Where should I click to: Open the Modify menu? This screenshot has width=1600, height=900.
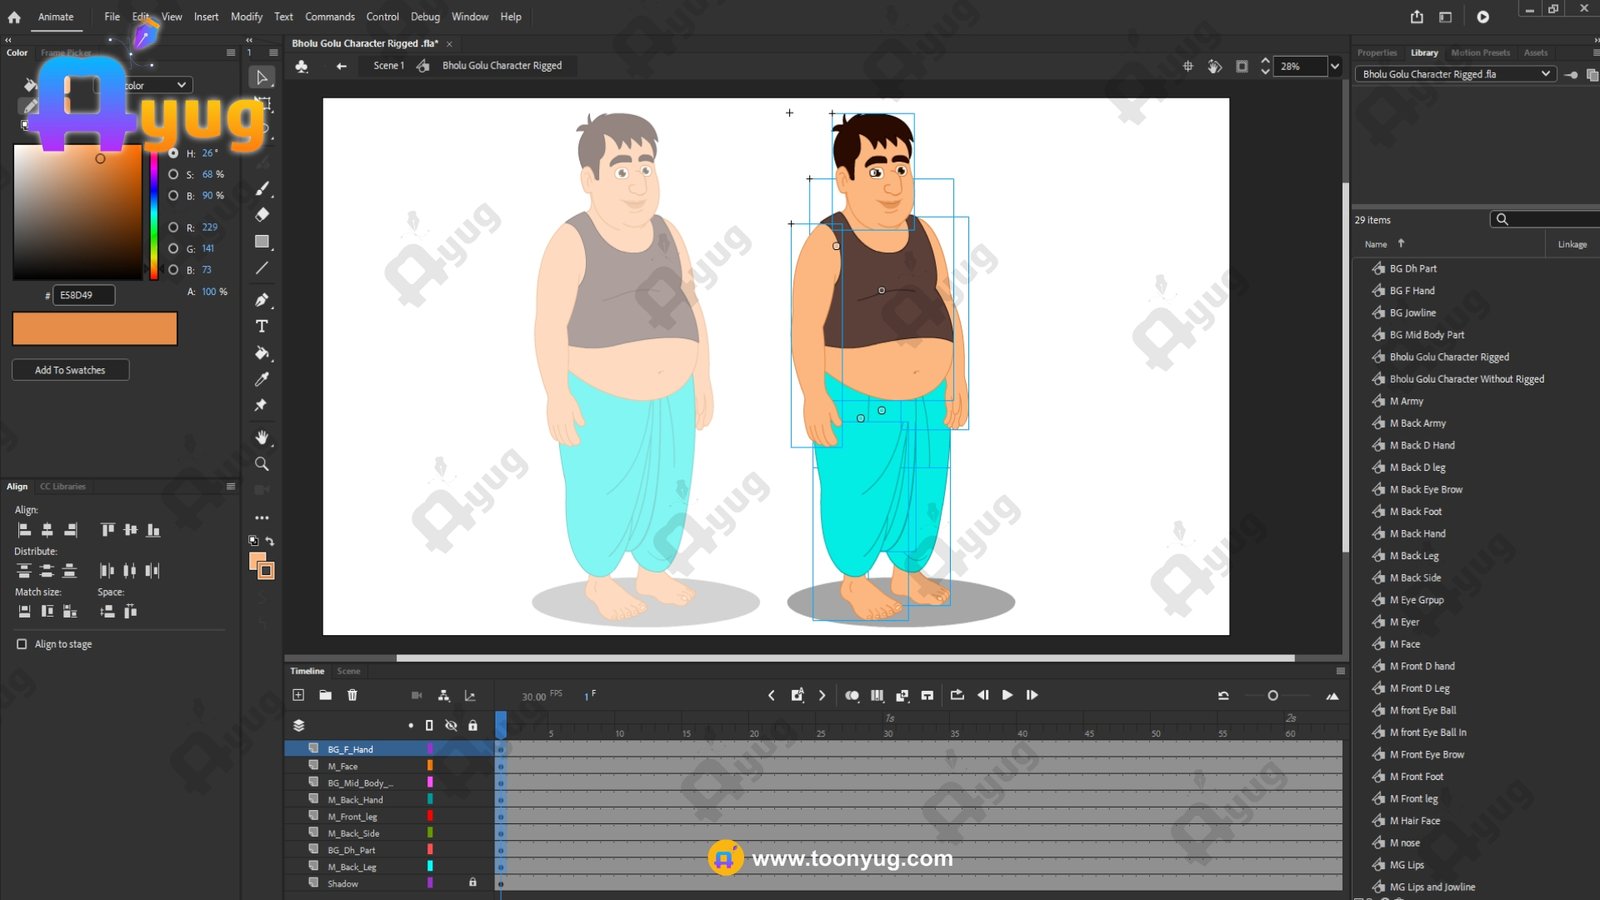click(246, 17)
